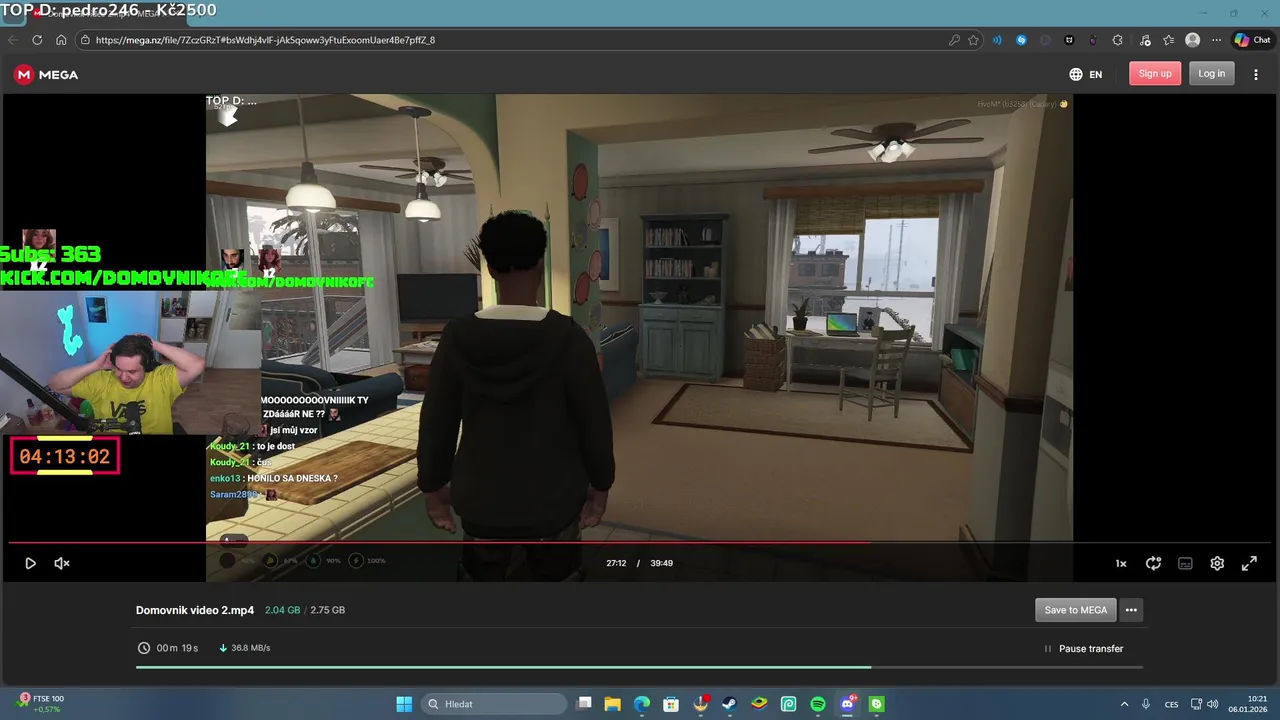This screenshot has width=1280, height=720.
Task: Click the Log in button
Action: coord(1211,73)
